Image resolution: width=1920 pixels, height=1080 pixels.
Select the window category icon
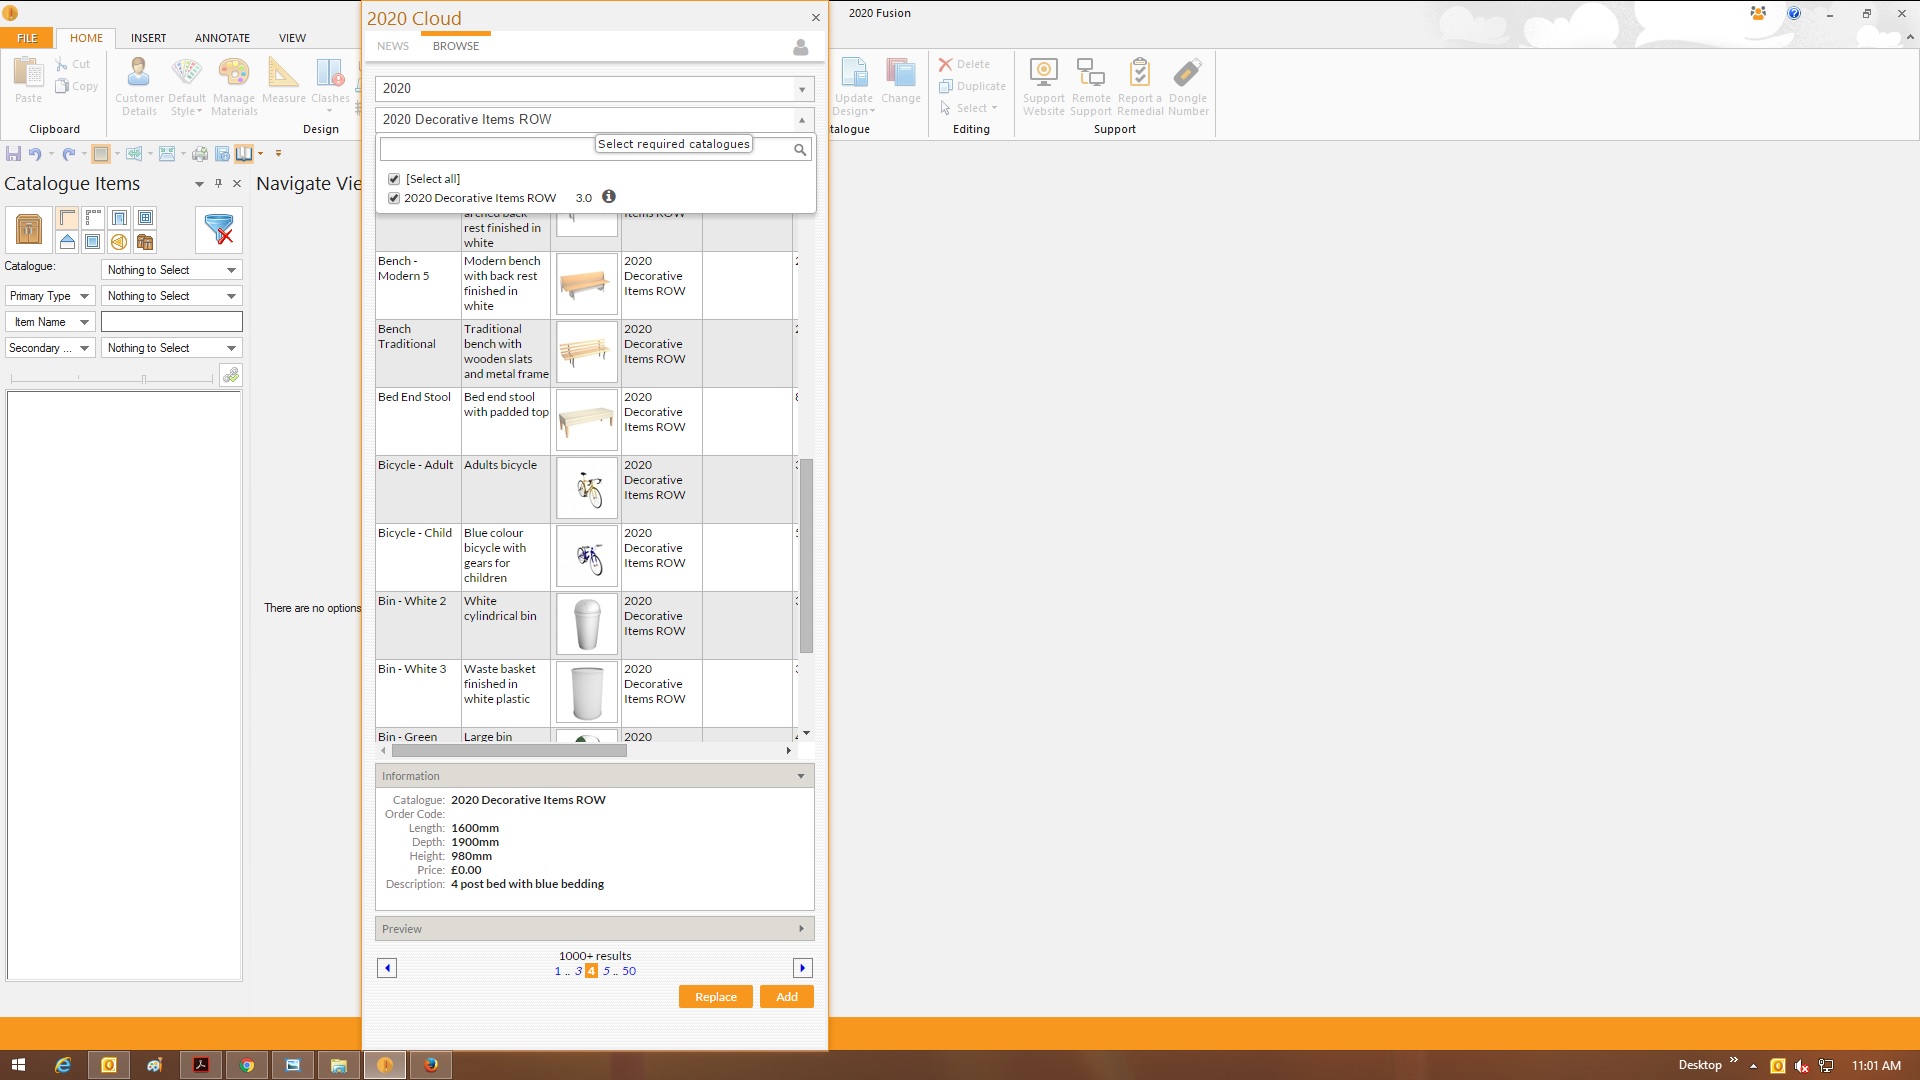point(145,218)
